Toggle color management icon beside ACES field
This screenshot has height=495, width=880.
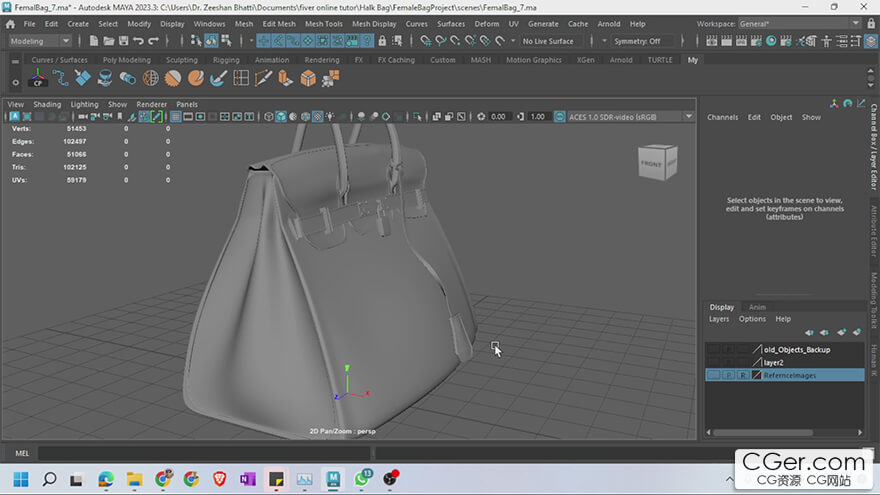click(560, 117)
